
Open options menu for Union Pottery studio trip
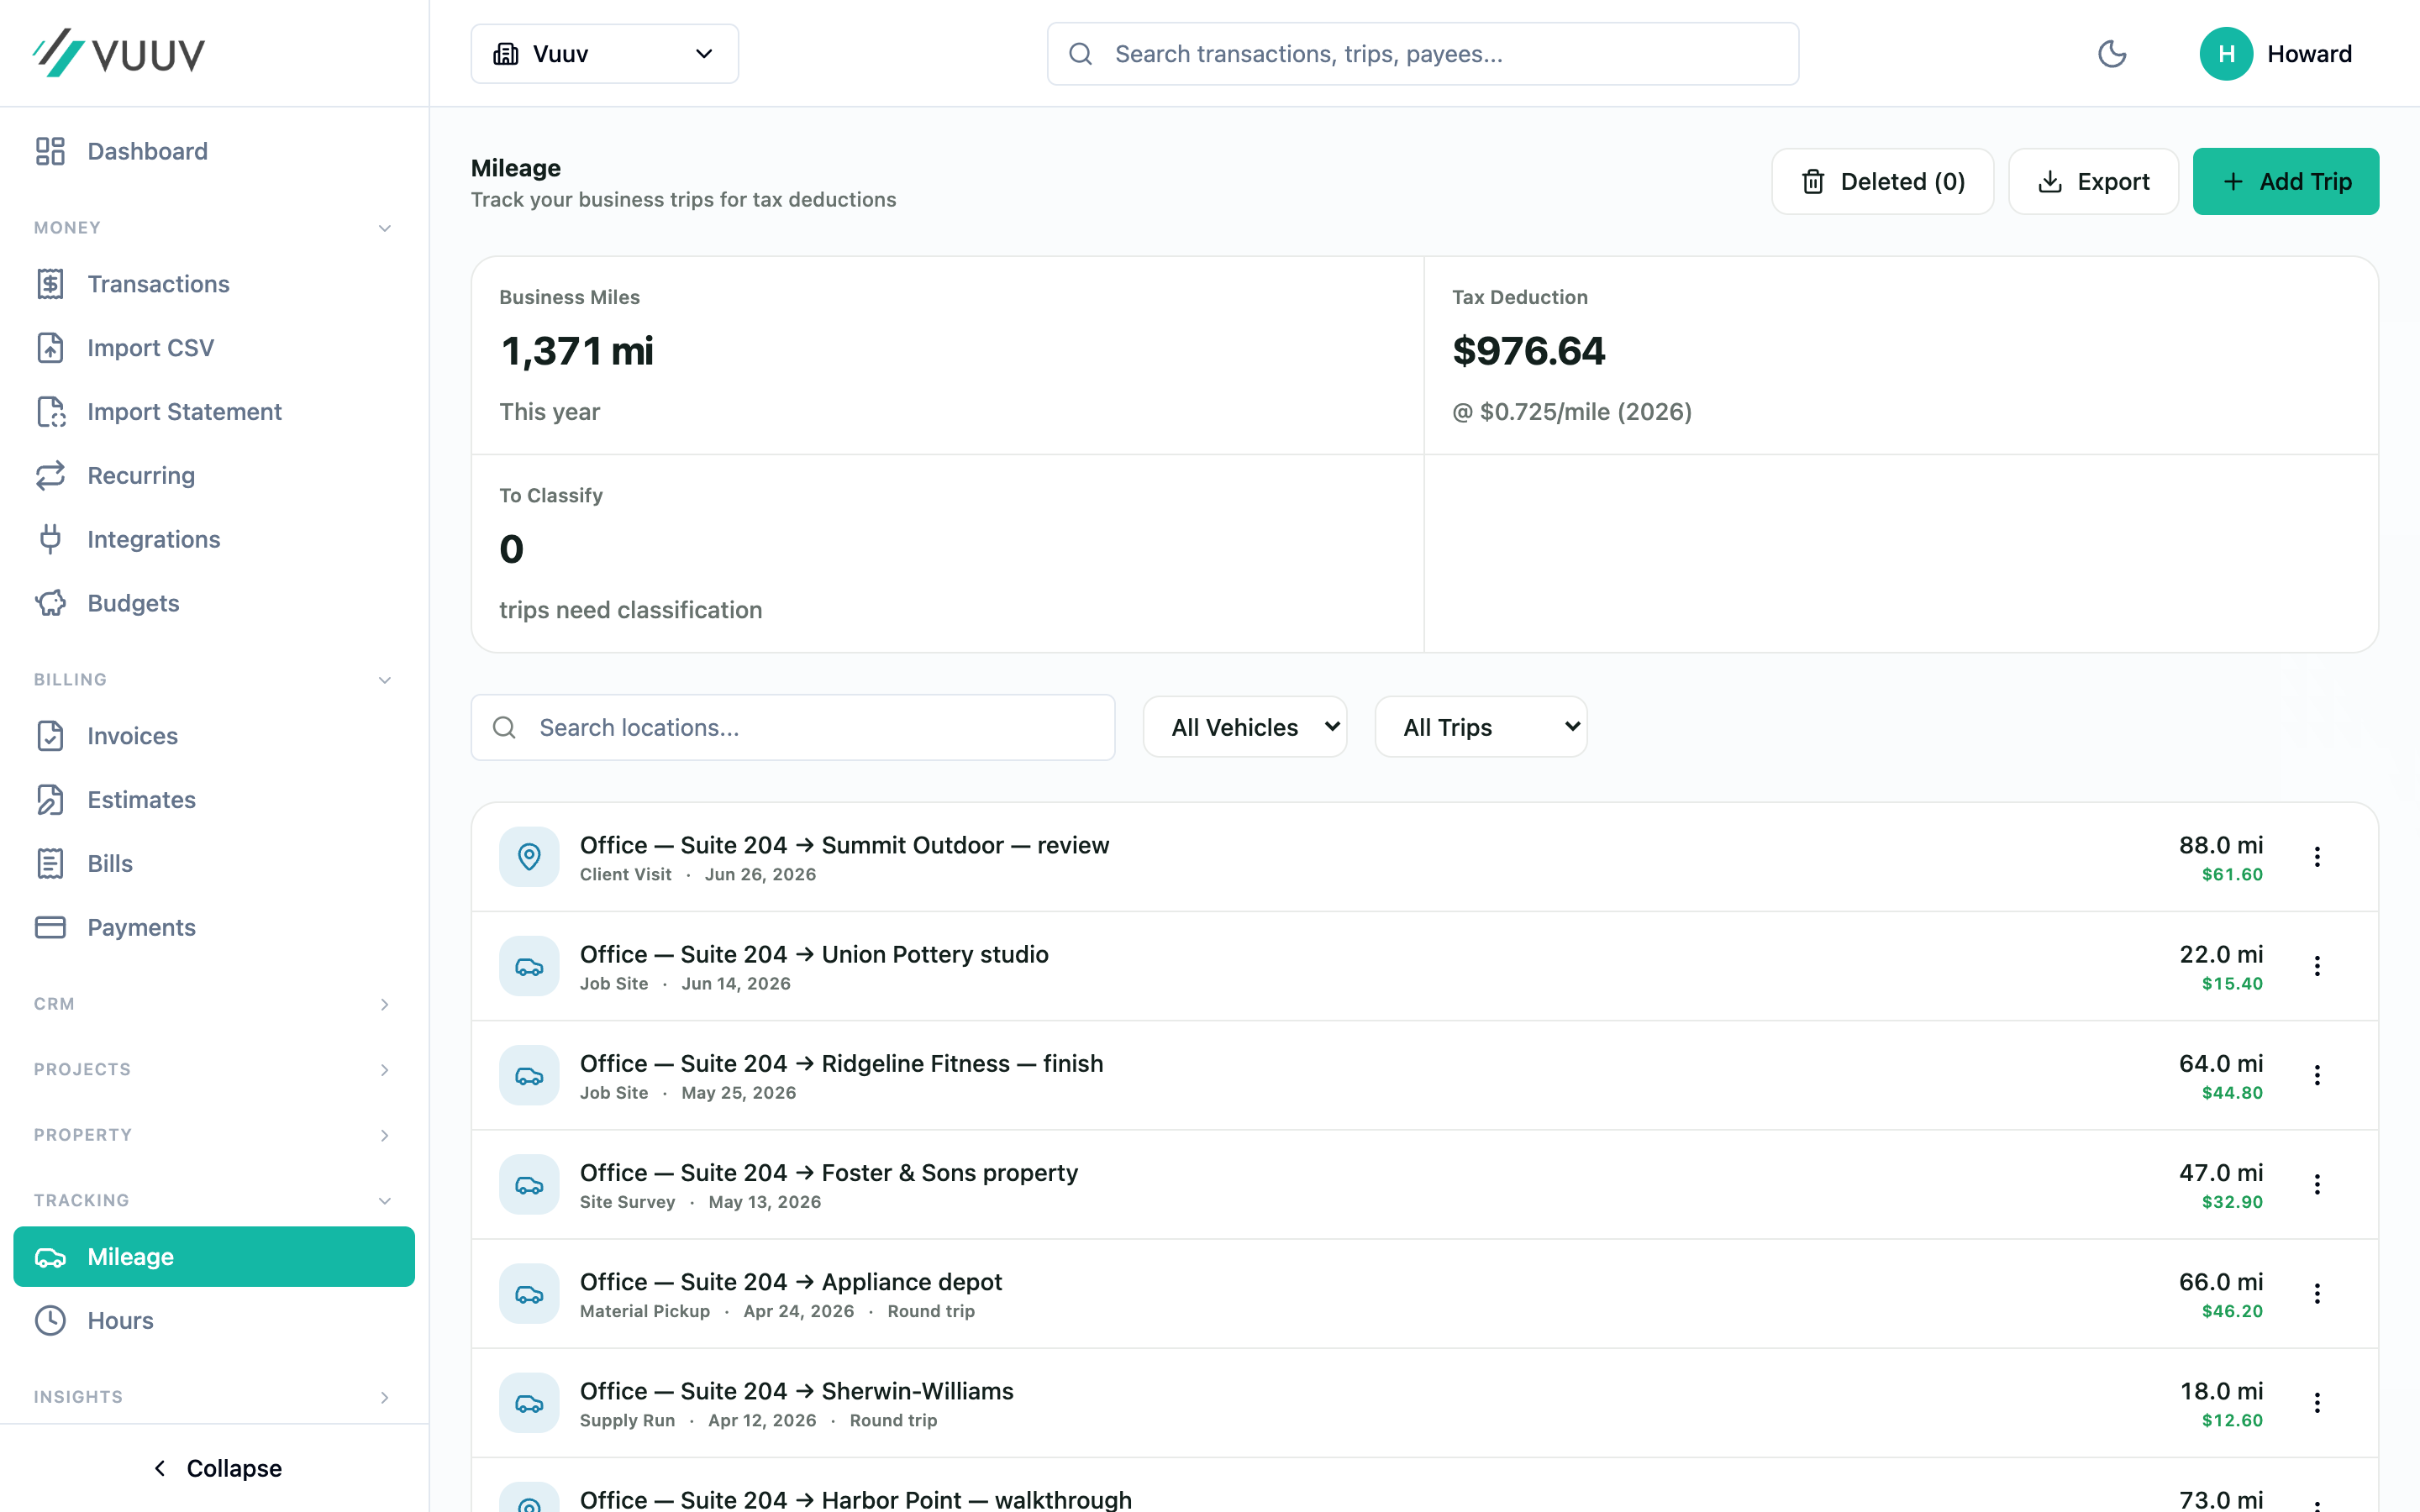[2317, 966]
